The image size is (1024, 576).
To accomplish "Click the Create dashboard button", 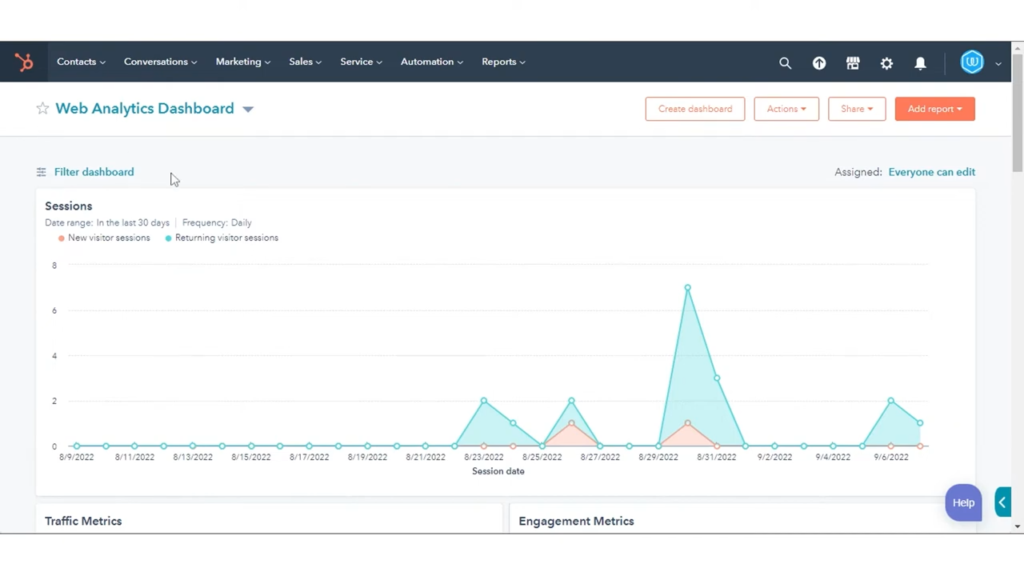I will [x=694, y=108].
